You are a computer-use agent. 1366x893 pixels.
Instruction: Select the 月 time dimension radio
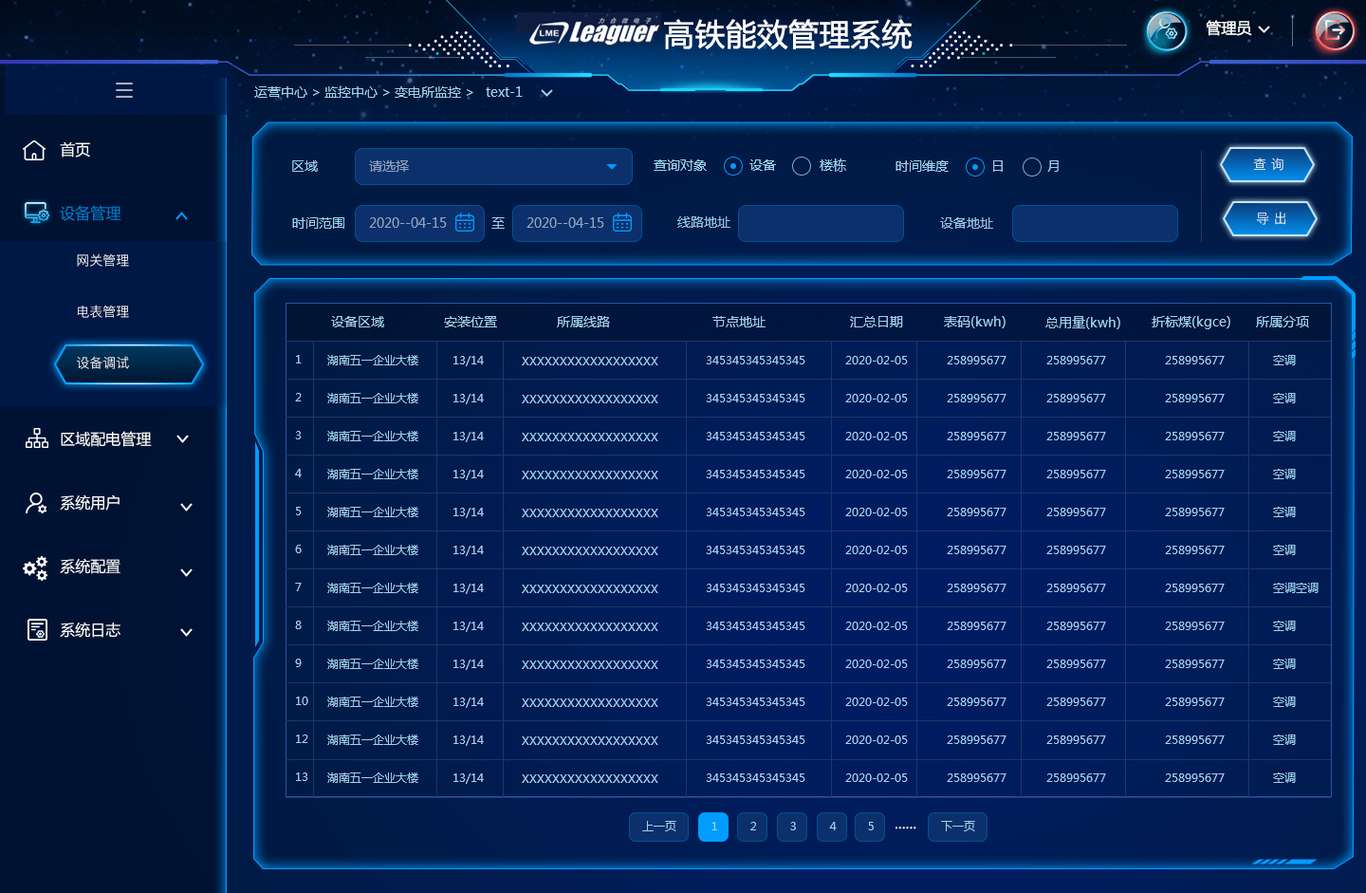point(1032,167)
